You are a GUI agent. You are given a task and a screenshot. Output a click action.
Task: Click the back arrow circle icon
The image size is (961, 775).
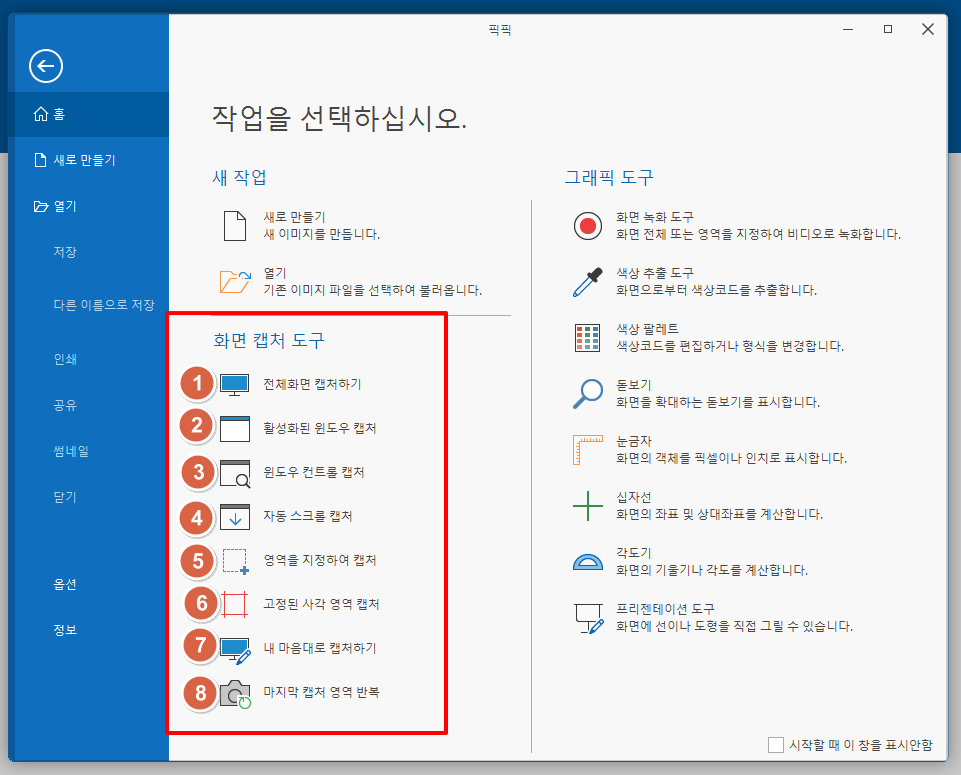tap(46, 66)
